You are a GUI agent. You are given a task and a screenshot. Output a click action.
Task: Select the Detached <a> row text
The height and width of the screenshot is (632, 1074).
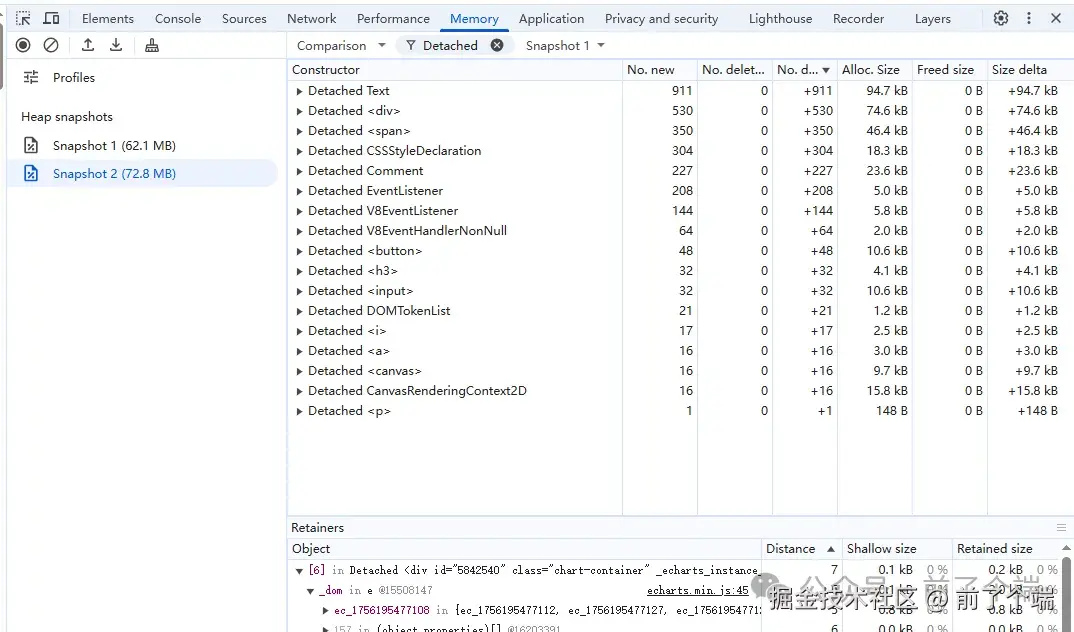coord(349,351)
